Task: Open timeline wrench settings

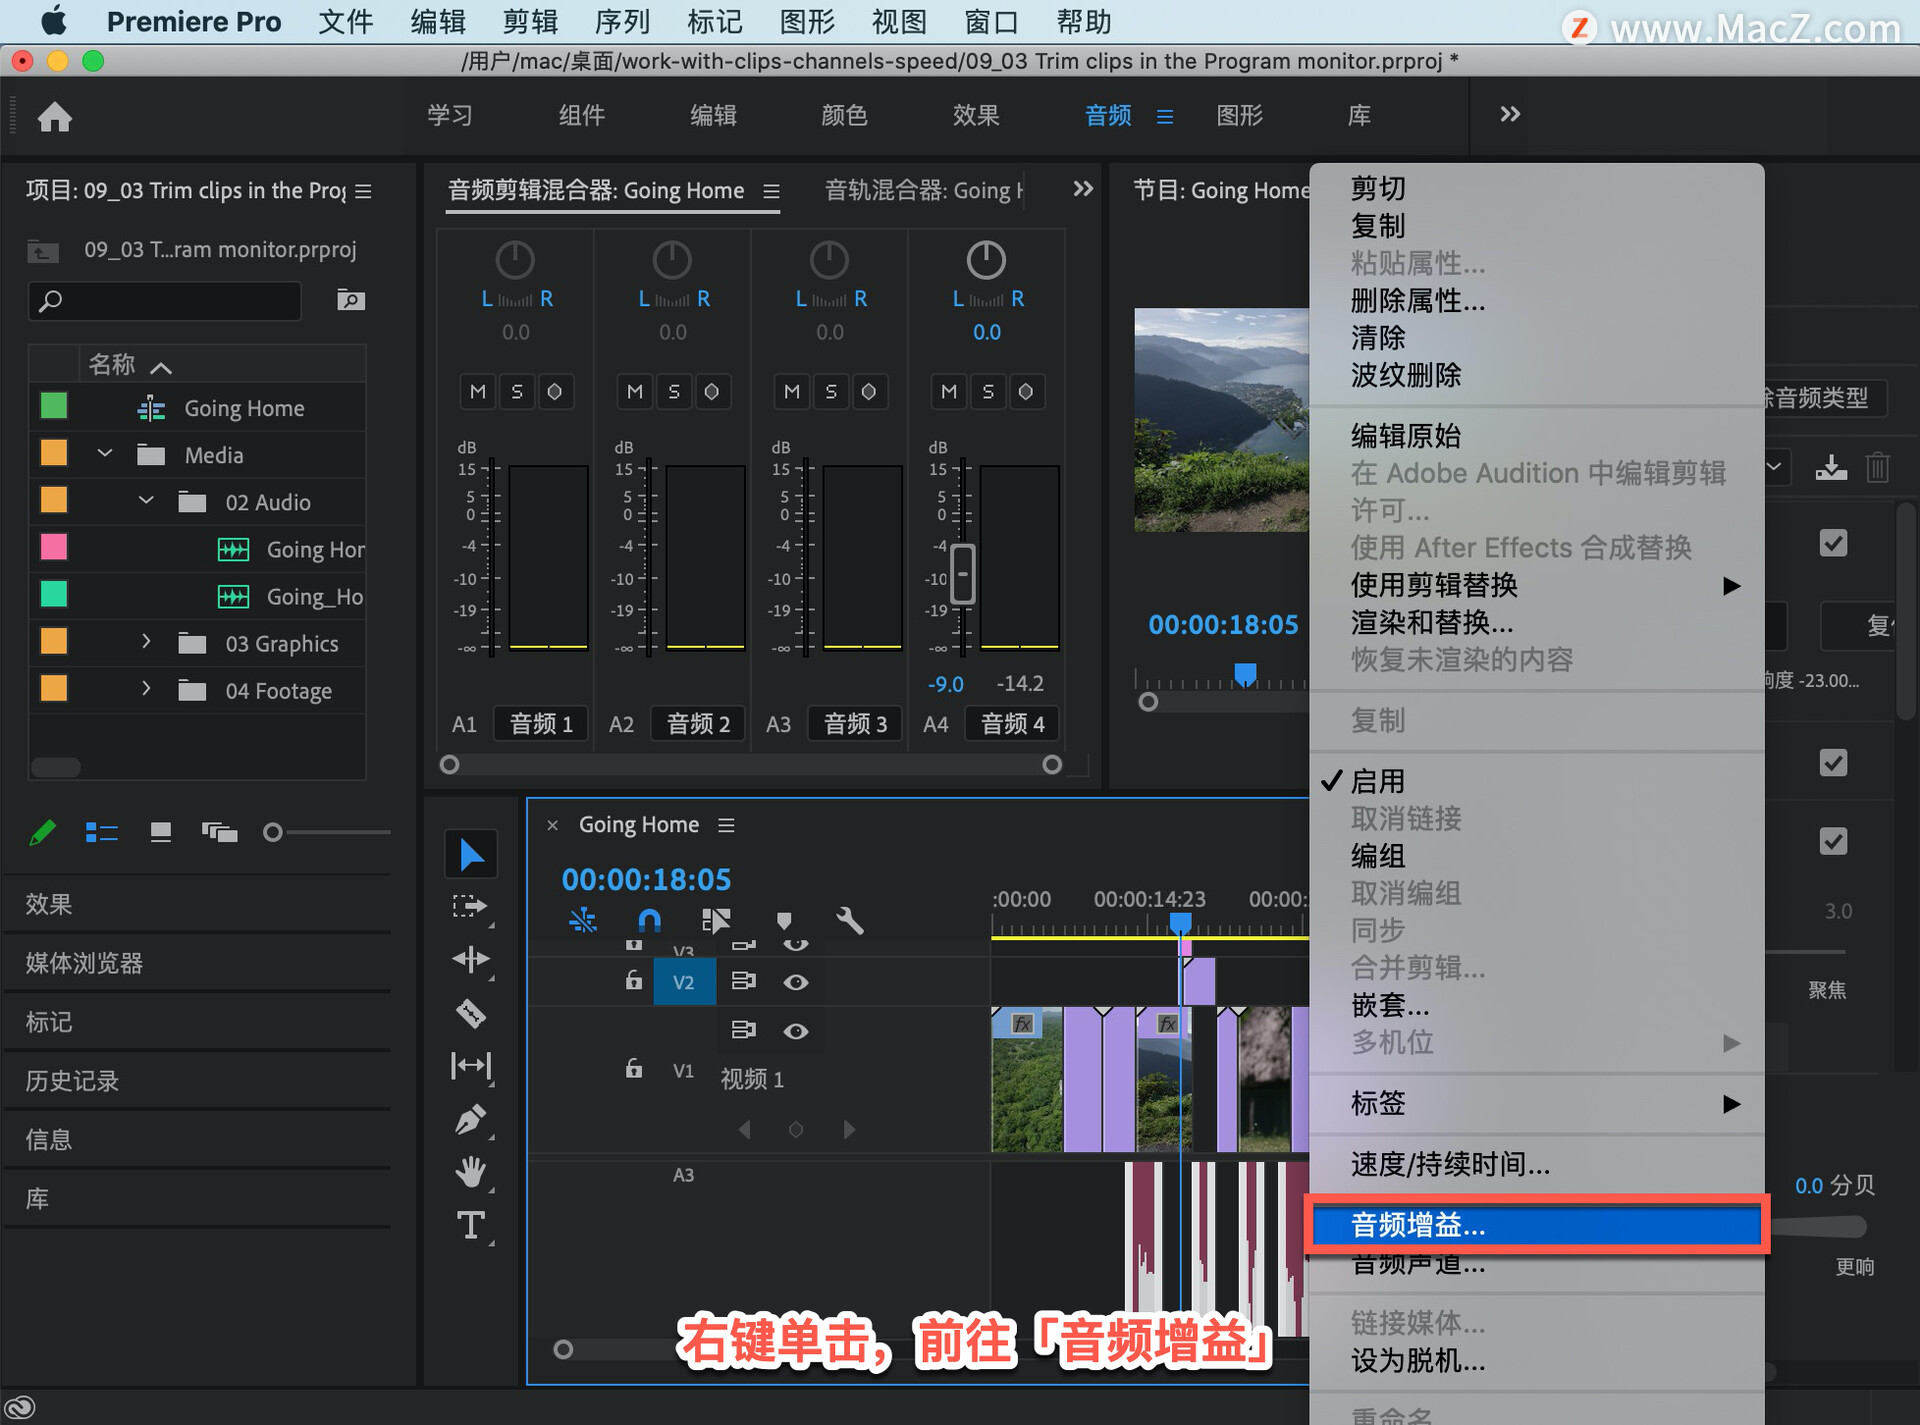Action: pyautogui.click(x=849, y=920)
